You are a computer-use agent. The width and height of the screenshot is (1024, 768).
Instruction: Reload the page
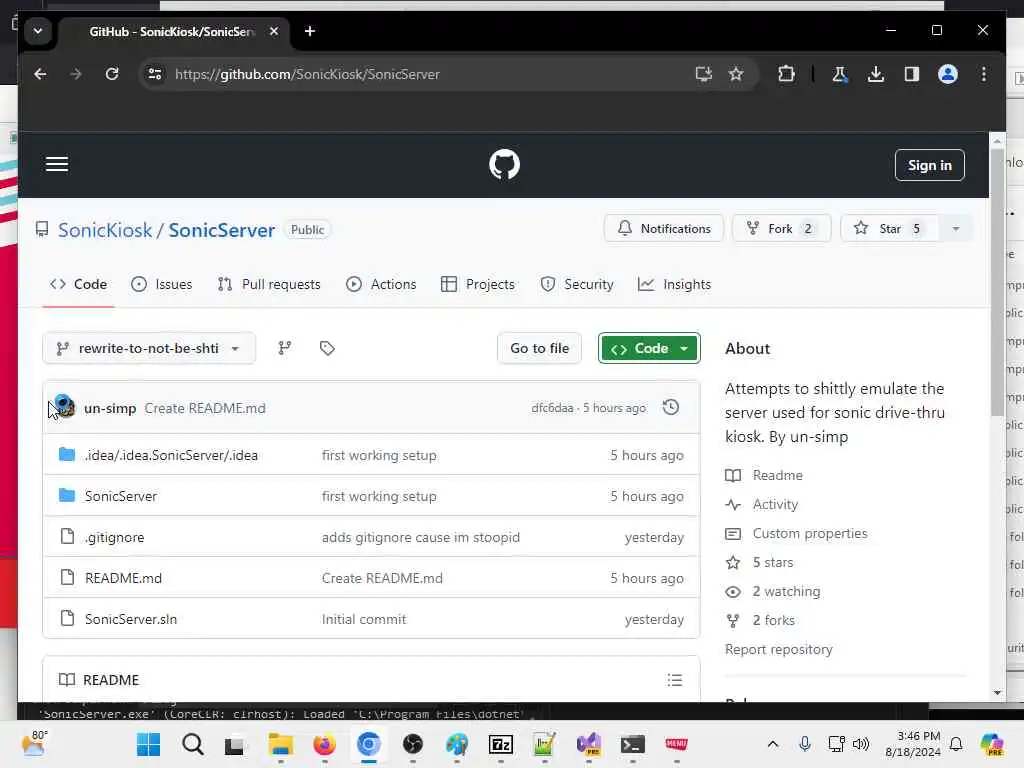112,74
